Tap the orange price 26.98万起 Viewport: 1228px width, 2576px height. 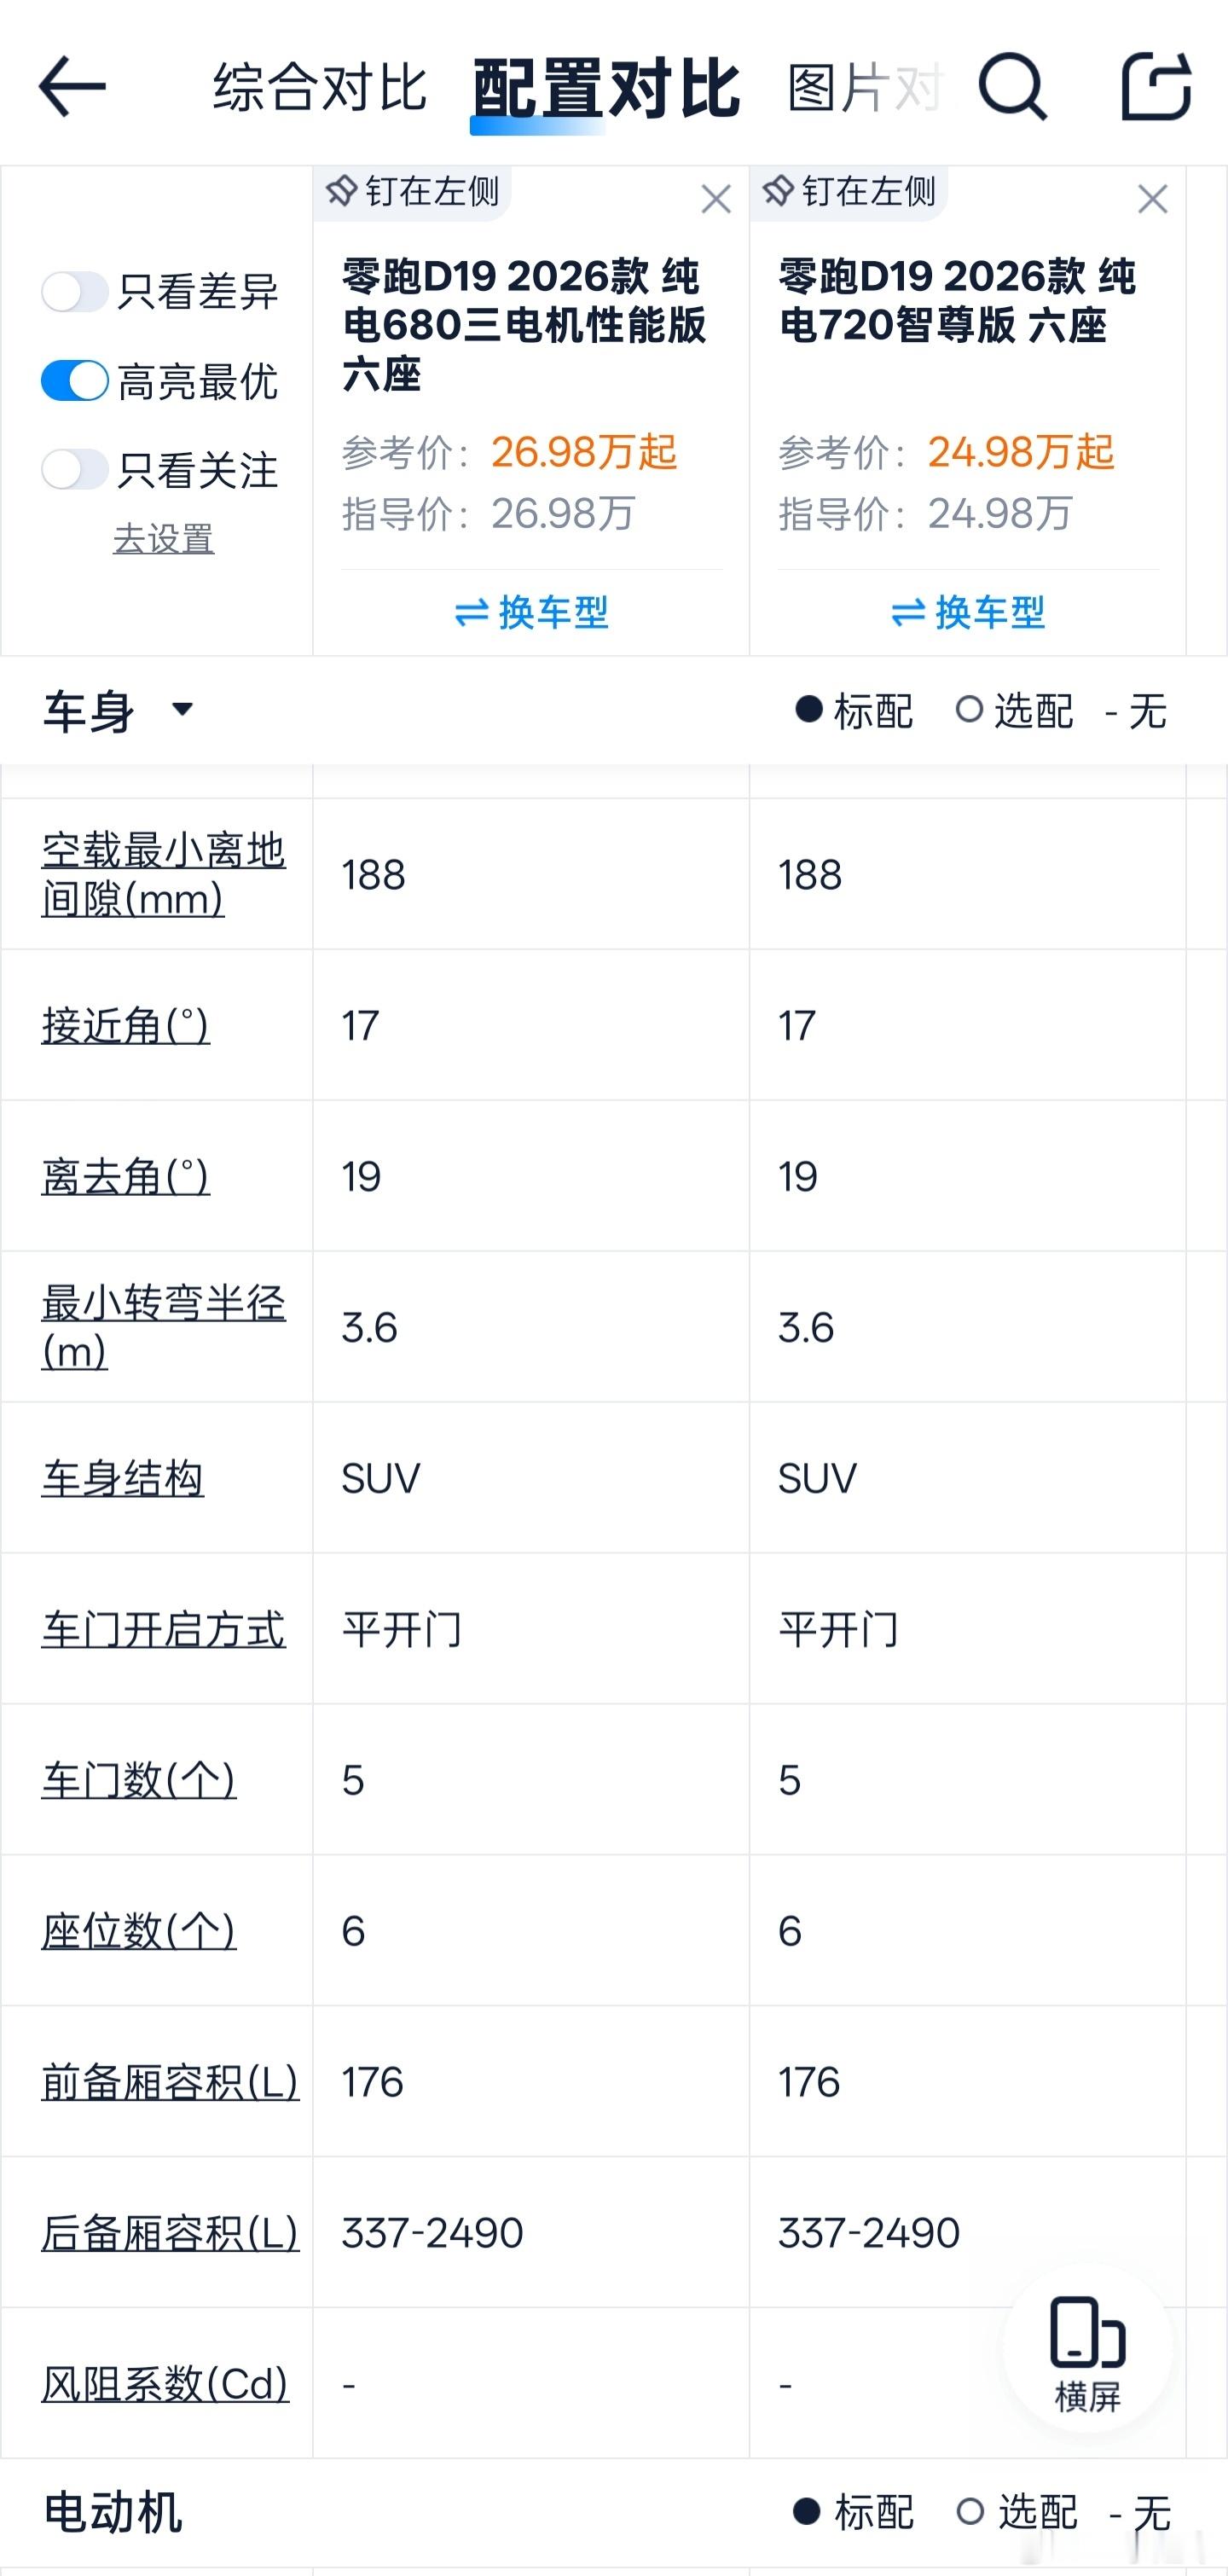[585, 452]
